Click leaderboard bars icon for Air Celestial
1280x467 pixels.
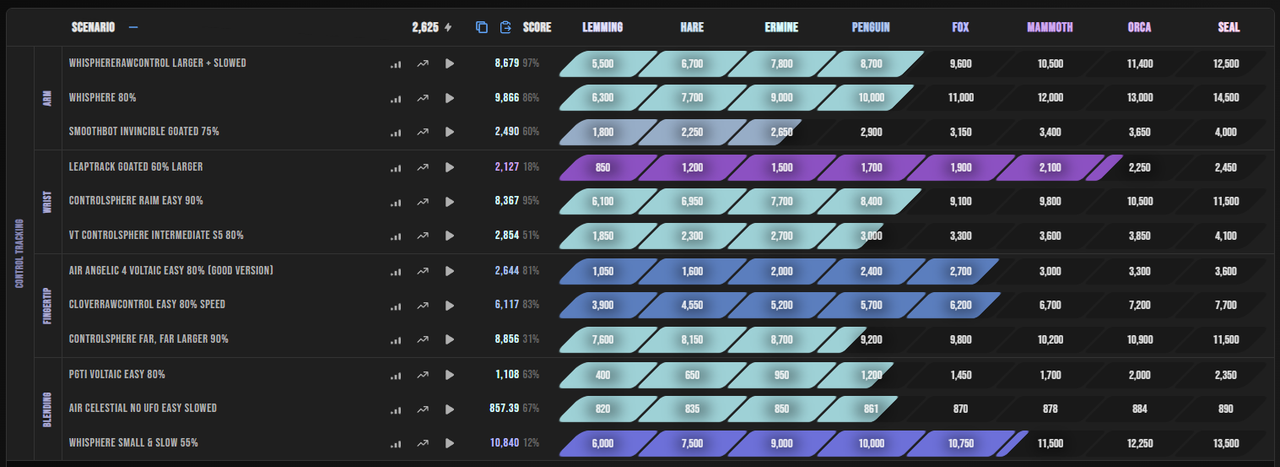(x=396, y=410)
